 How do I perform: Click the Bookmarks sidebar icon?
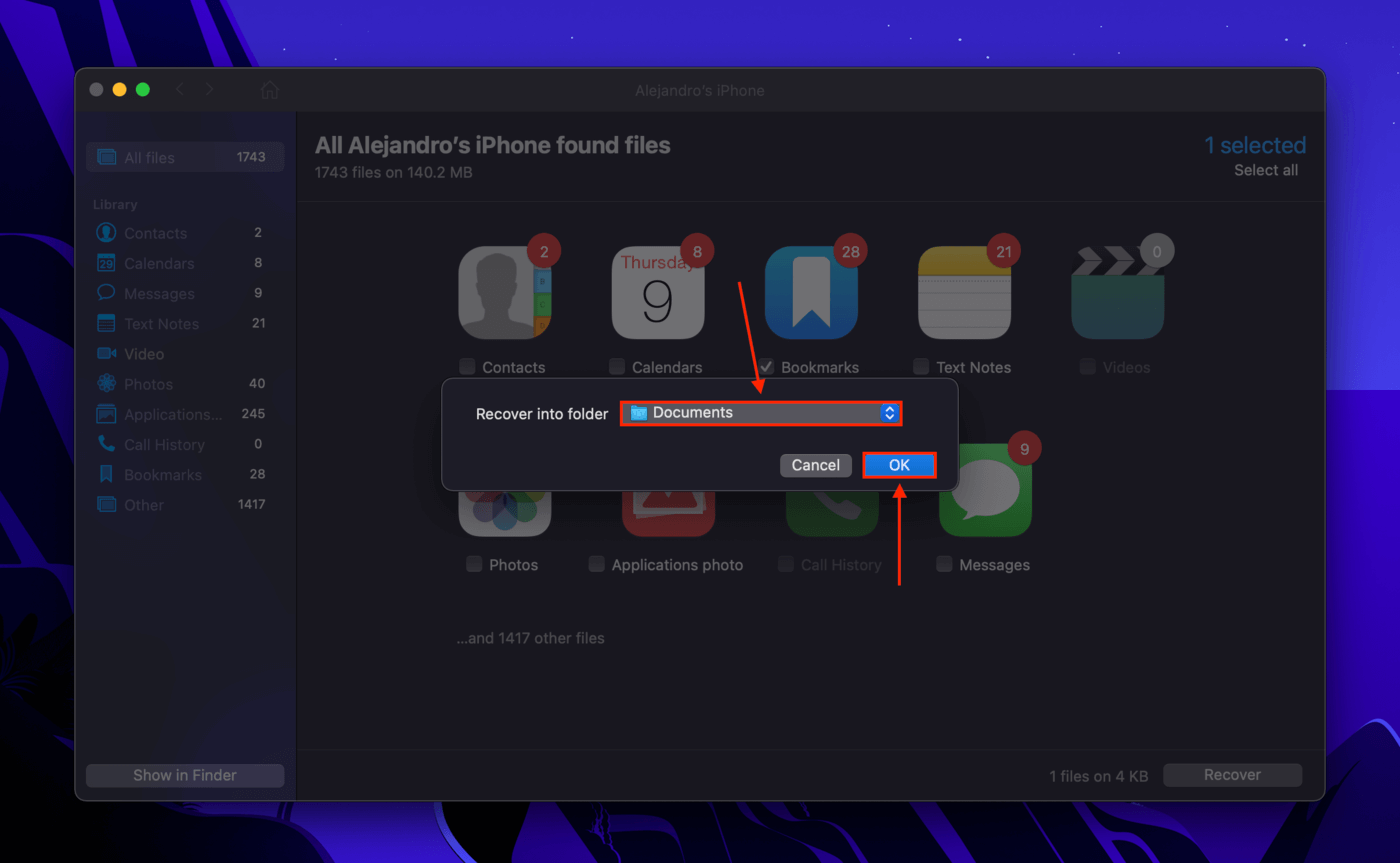coord(106,474)
